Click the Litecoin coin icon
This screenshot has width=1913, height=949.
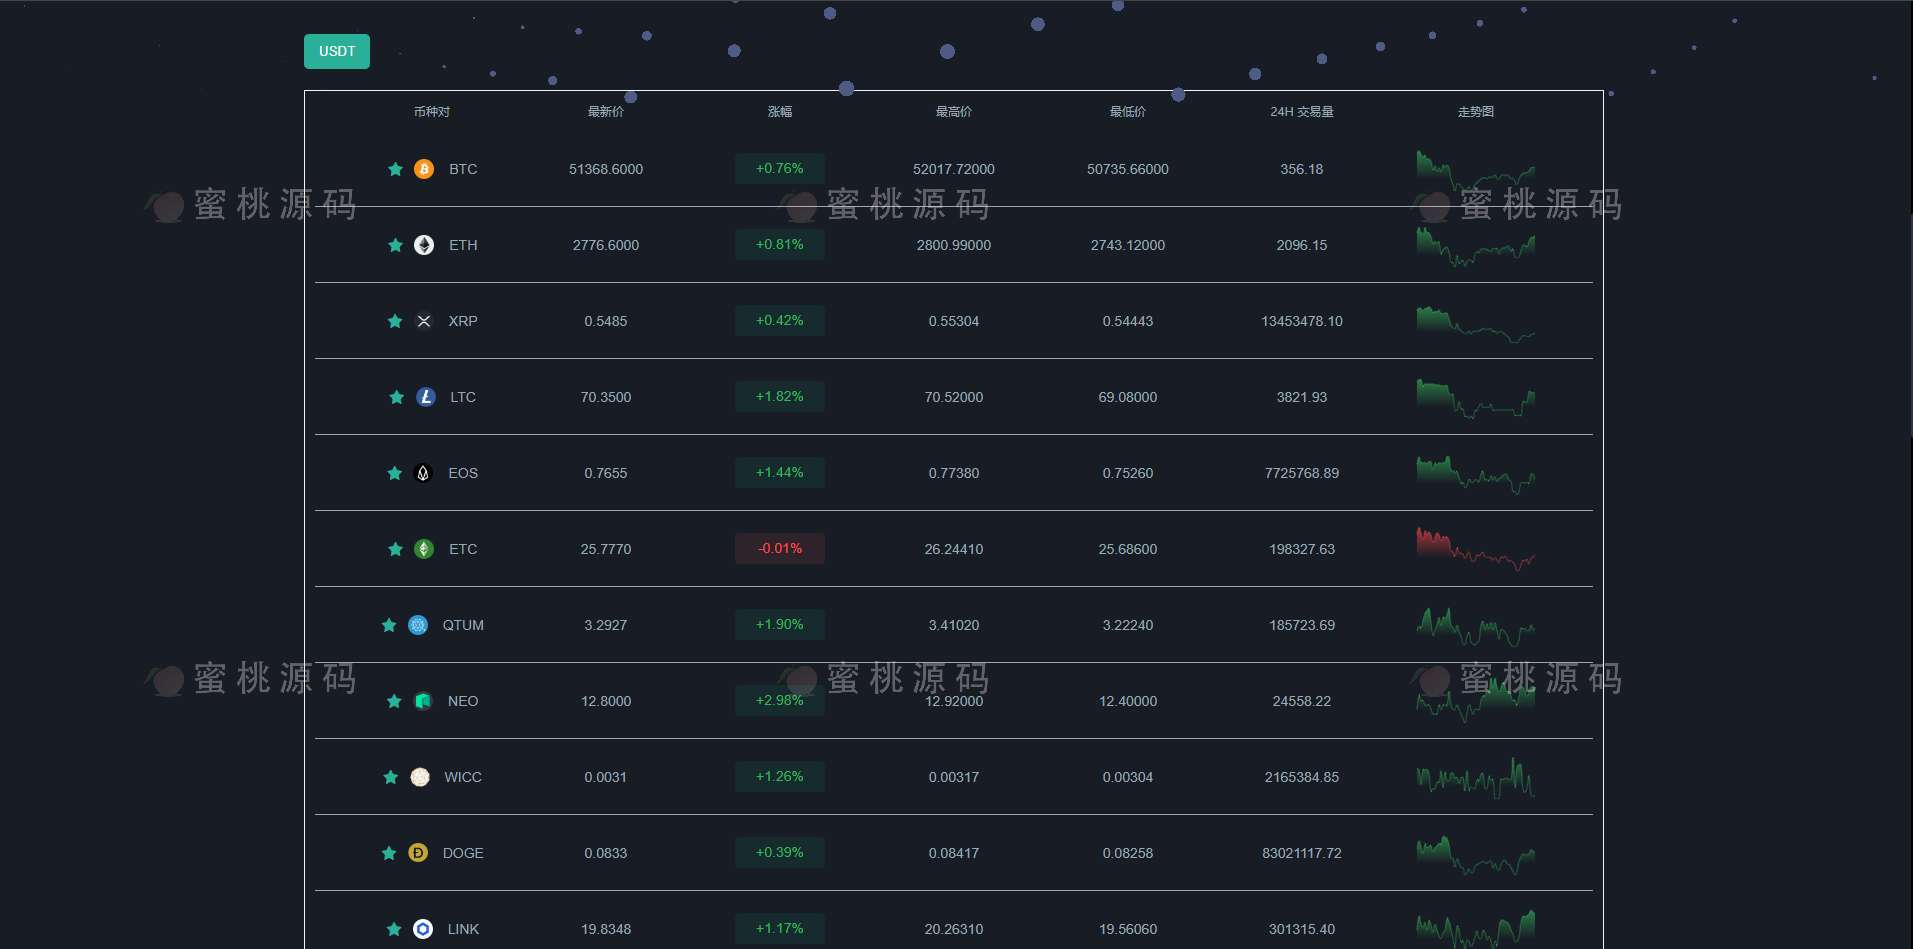(426, 397)
